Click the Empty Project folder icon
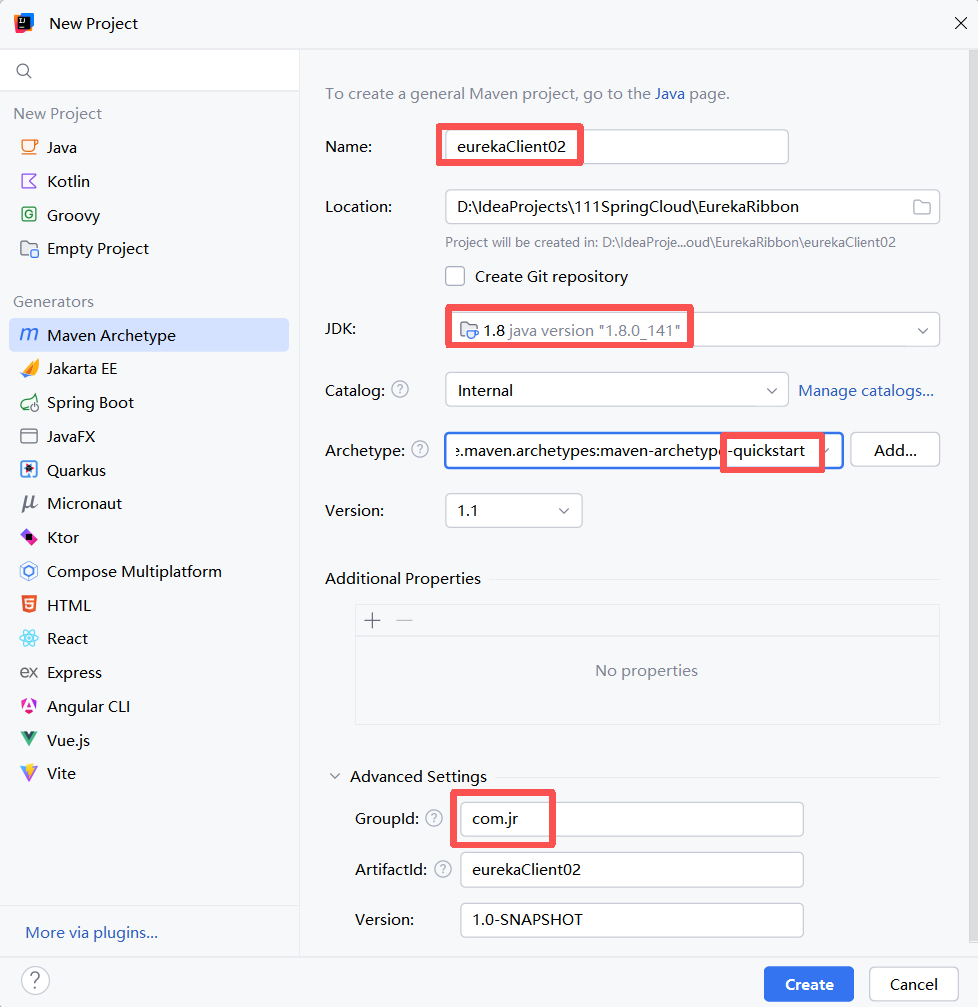978x1007 pixels. click(29, 249)
